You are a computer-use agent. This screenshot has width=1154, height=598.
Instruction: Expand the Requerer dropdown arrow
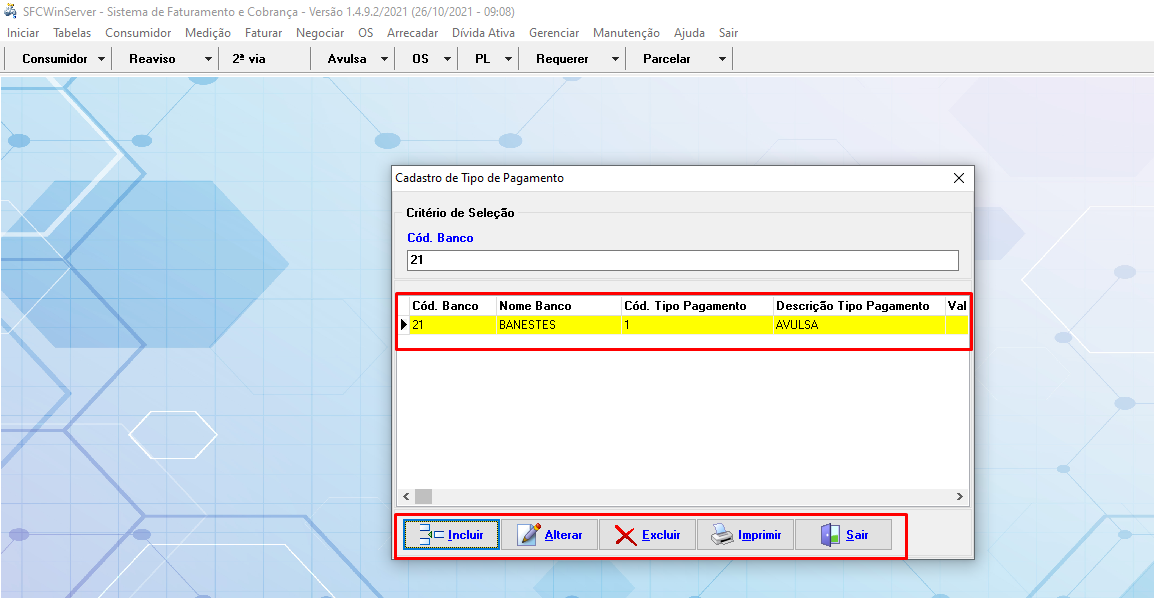615,59
